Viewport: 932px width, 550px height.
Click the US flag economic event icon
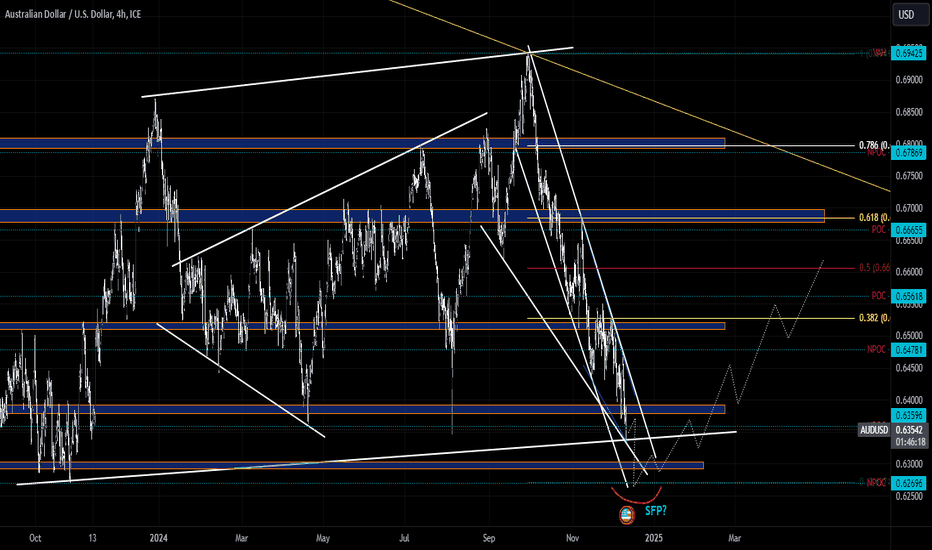coord(627,515)
